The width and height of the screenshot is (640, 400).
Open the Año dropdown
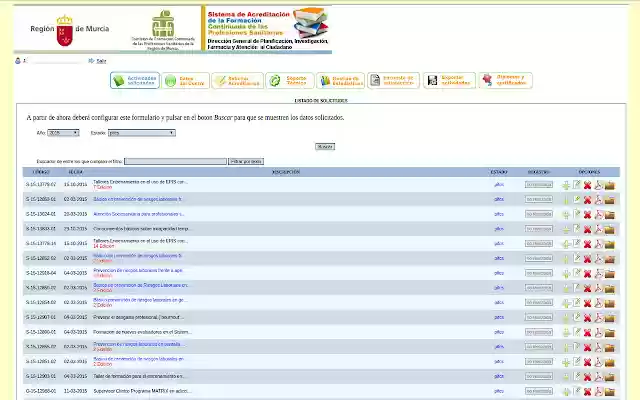63,133
